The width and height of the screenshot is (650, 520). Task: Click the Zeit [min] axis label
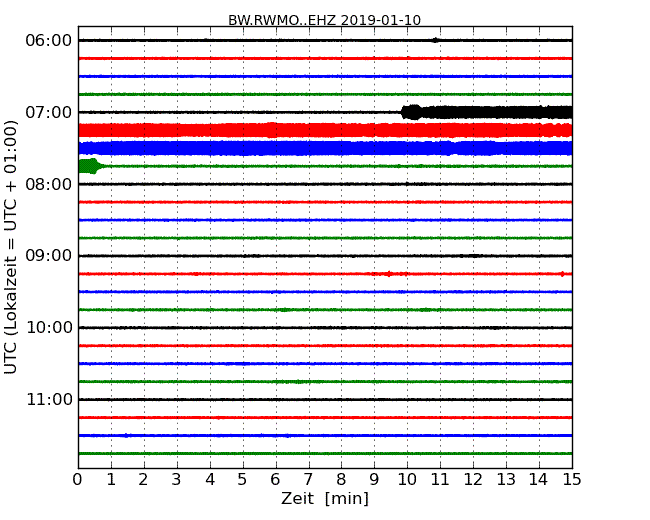[x=325, y=498]
